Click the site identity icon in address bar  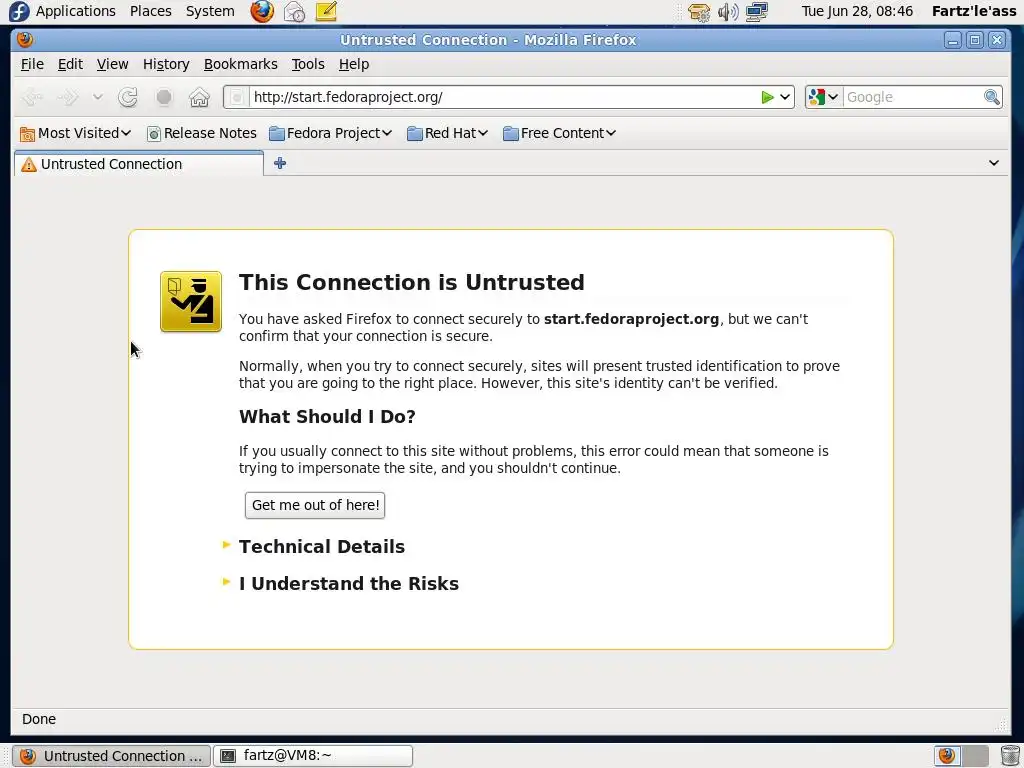click(x=237, y=97)
